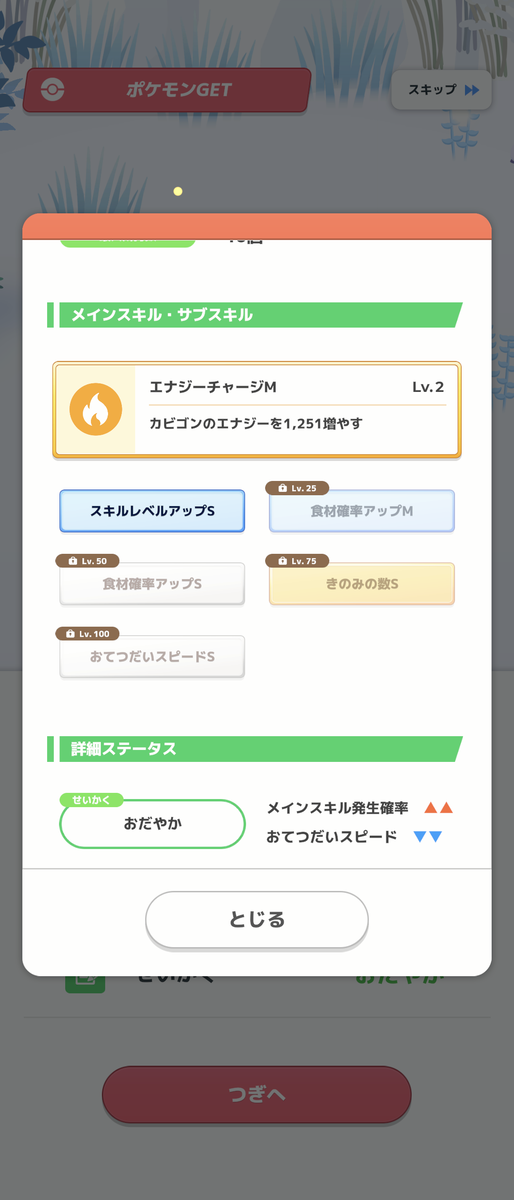Tap the Poké Ball icon in the ポケモンGET banner
Viewport: 514px width, 1200px height.
pyautogui.click(x=53, y=90)
